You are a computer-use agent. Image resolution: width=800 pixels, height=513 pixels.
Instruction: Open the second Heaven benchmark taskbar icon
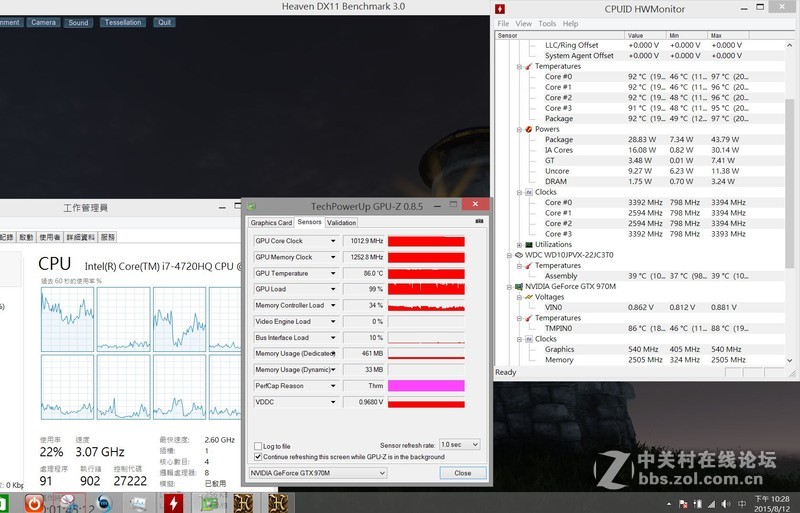278,503
